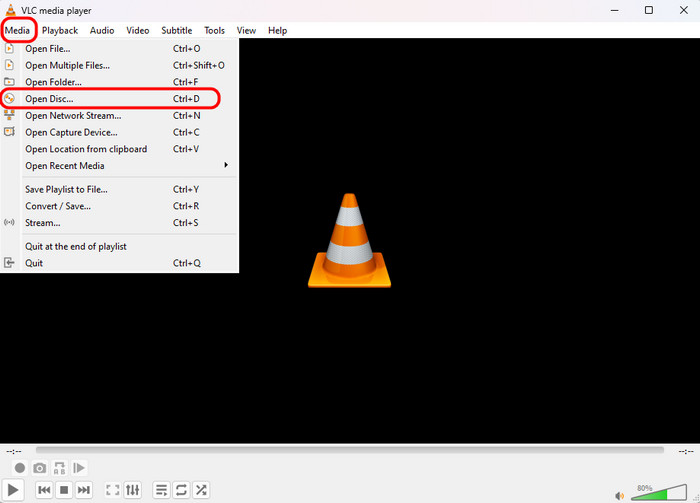Open the Video menu
700x503 pixels.
138,30
